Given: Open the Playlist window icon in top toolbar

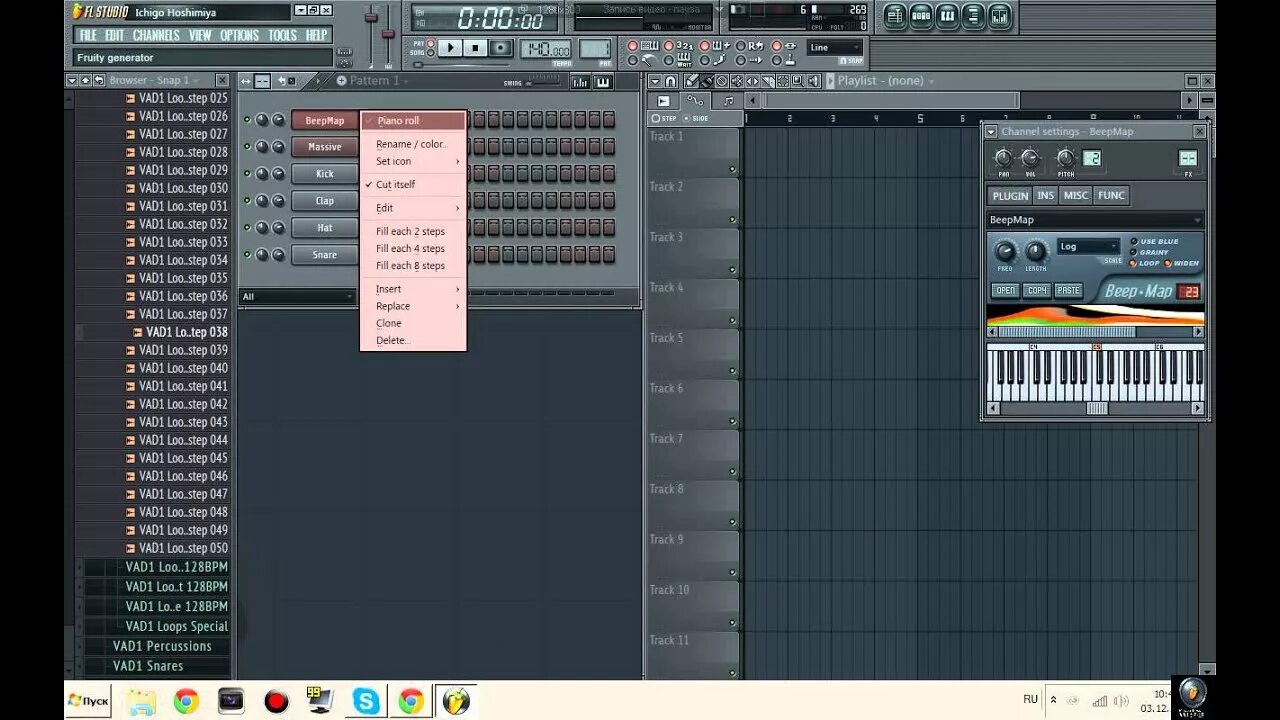Looking at the screenshot, I should pos(896,16).
